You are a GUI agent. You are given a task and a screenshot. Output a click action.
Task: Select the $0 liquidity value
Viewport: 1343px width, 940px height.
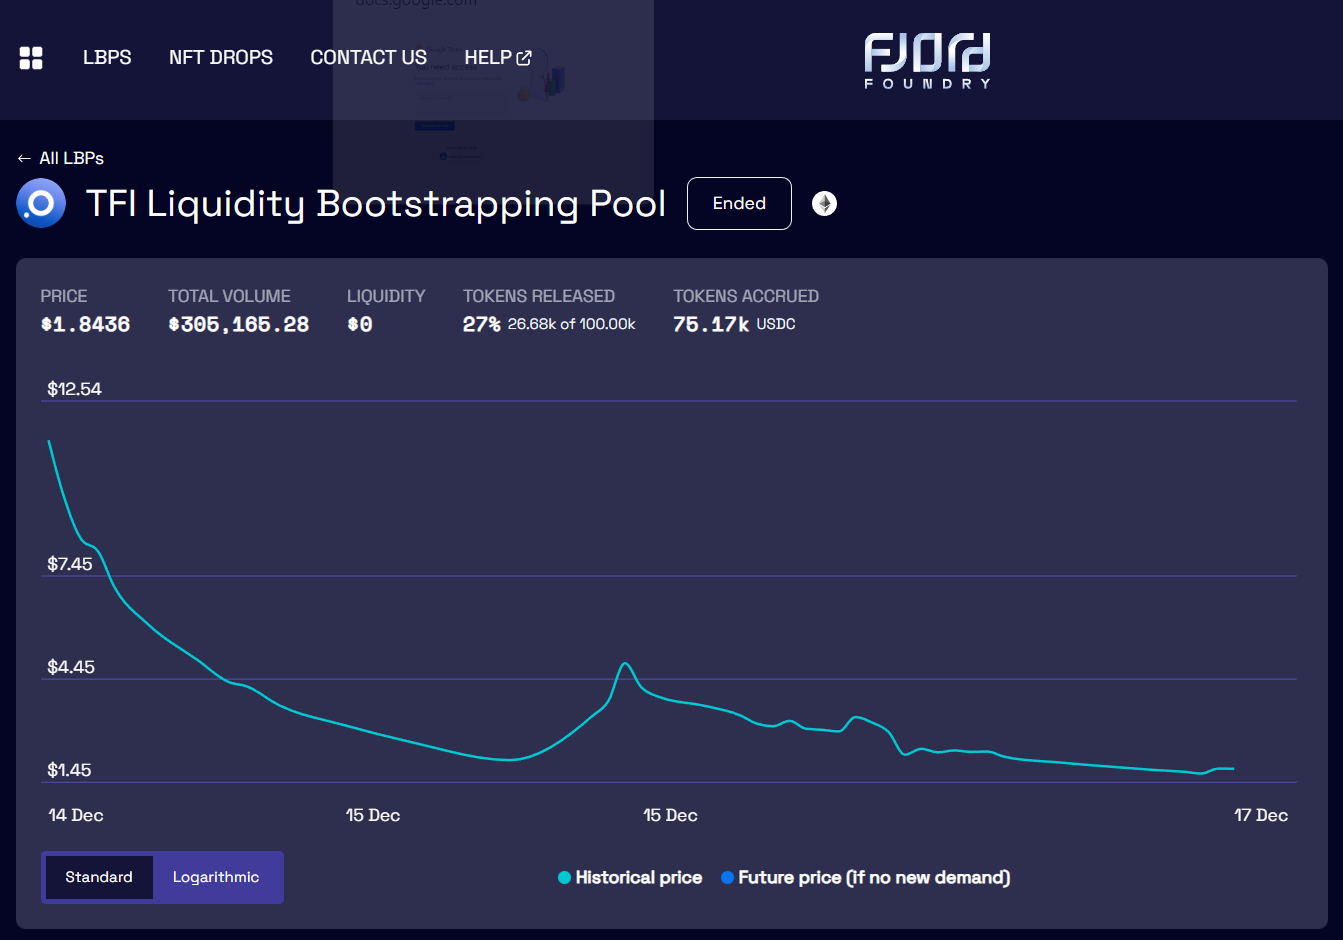(360, 324)
